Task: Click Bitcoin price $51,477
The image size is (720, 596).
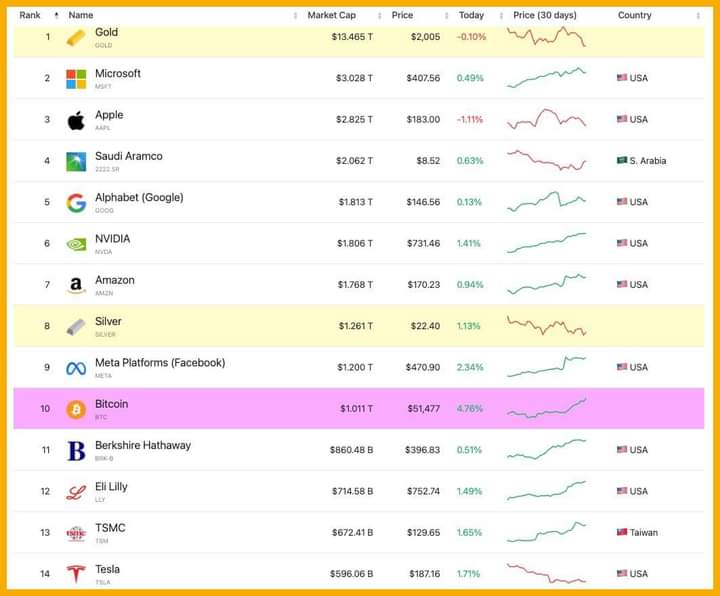Action: click(x=424, y=409)
